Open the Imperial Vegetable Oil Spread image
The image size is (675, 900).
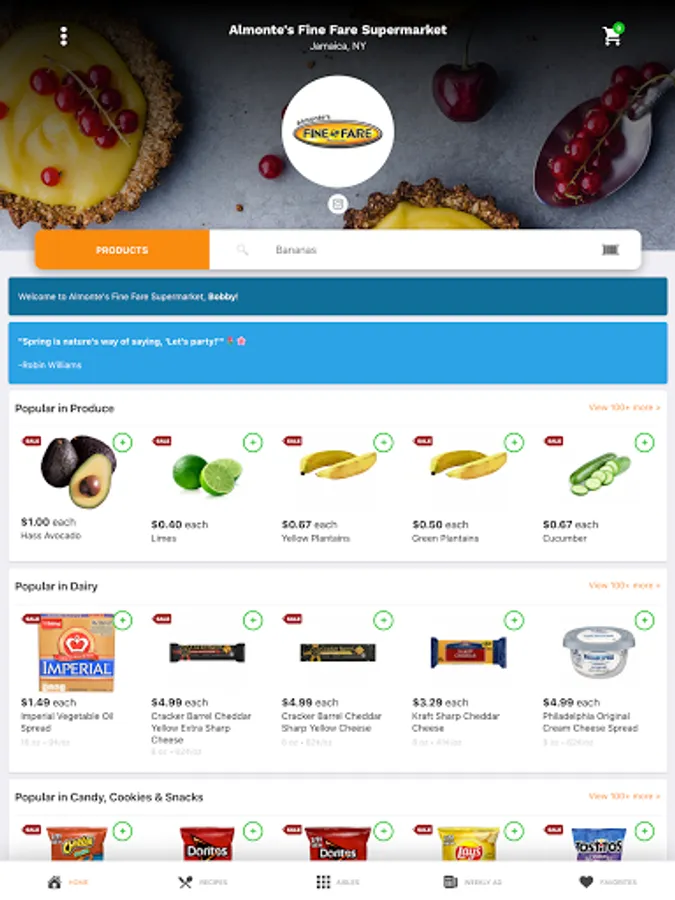click(x=76, y=653)
